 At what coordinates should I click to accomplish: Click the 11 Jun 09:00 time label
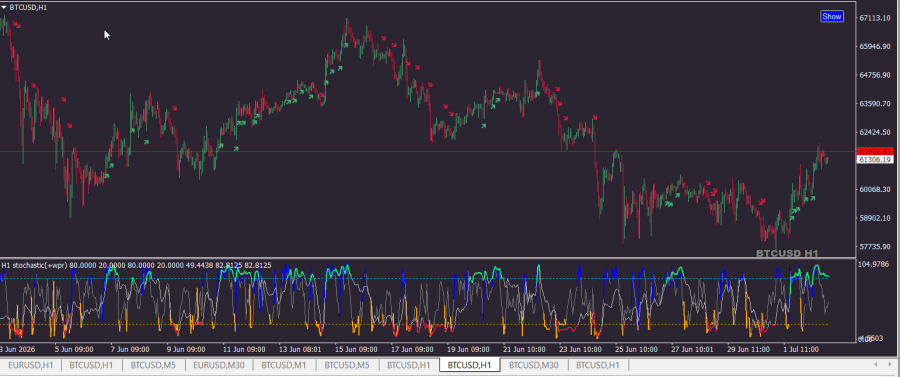pos(244,349)
